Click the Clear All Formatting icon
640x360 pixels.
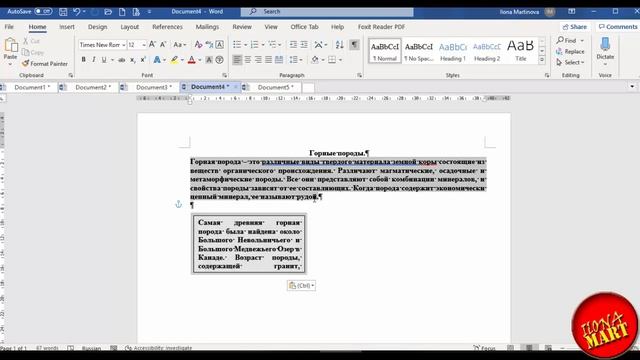[x=198, y=44]
